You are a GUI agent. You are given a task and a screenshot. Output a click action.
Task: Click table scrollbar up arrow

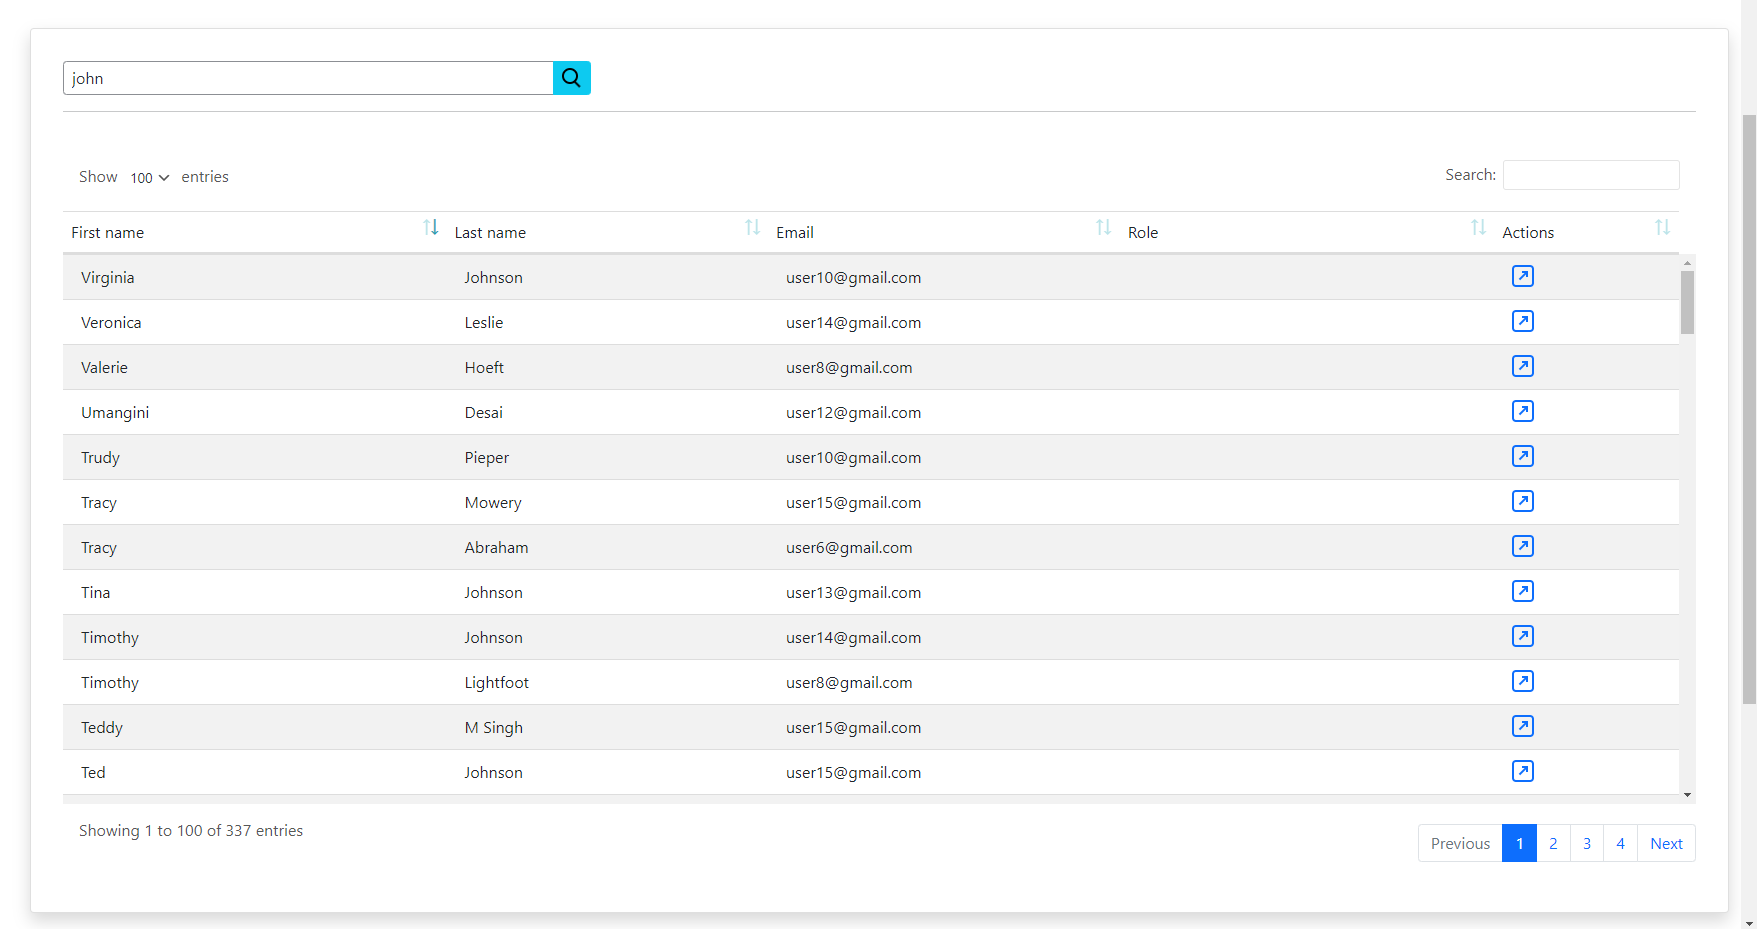pyautogui.click(x=1687, y=263)
